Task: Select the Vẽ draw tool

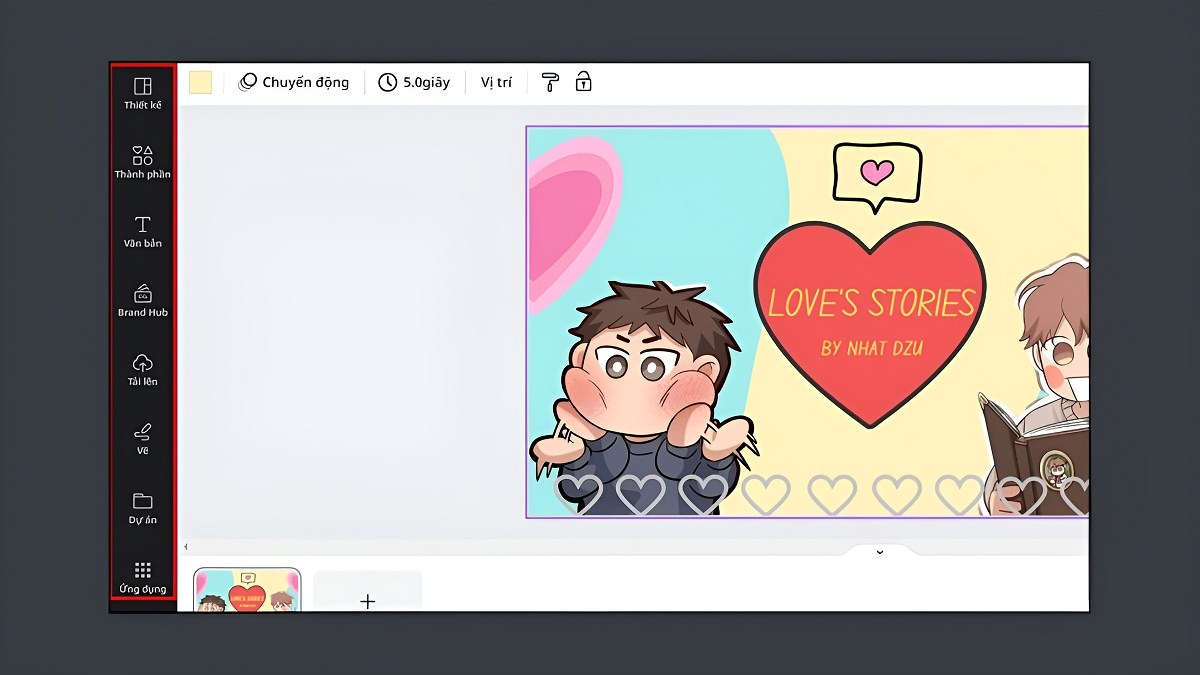Action: [x=143, y=439]
